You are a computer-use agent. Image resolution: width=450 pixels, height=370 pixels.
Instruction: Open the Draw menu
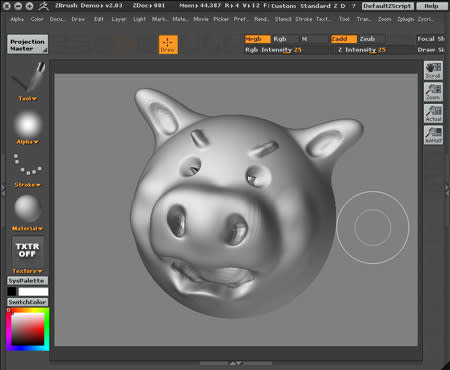pyautogui.click(x=78, y=19)
